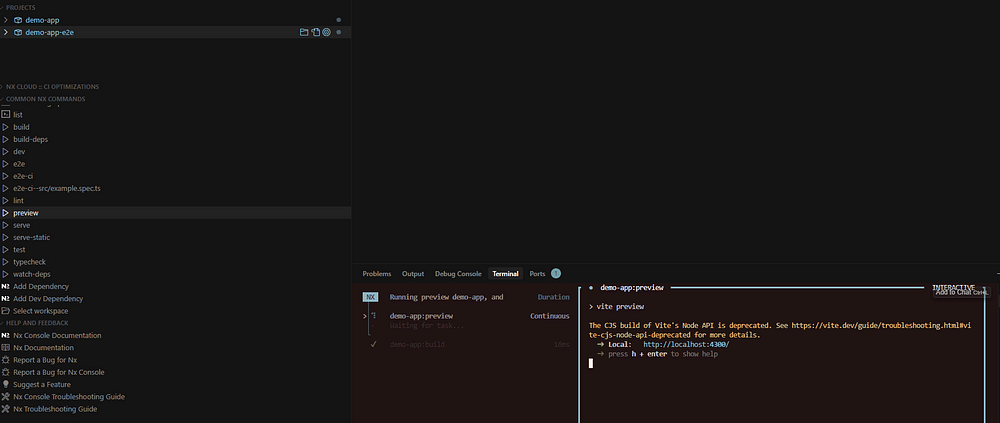Click the checkmark next to demo-app:build
Image resolution: width=1000 pixels, height=423 pixels.
374,345
